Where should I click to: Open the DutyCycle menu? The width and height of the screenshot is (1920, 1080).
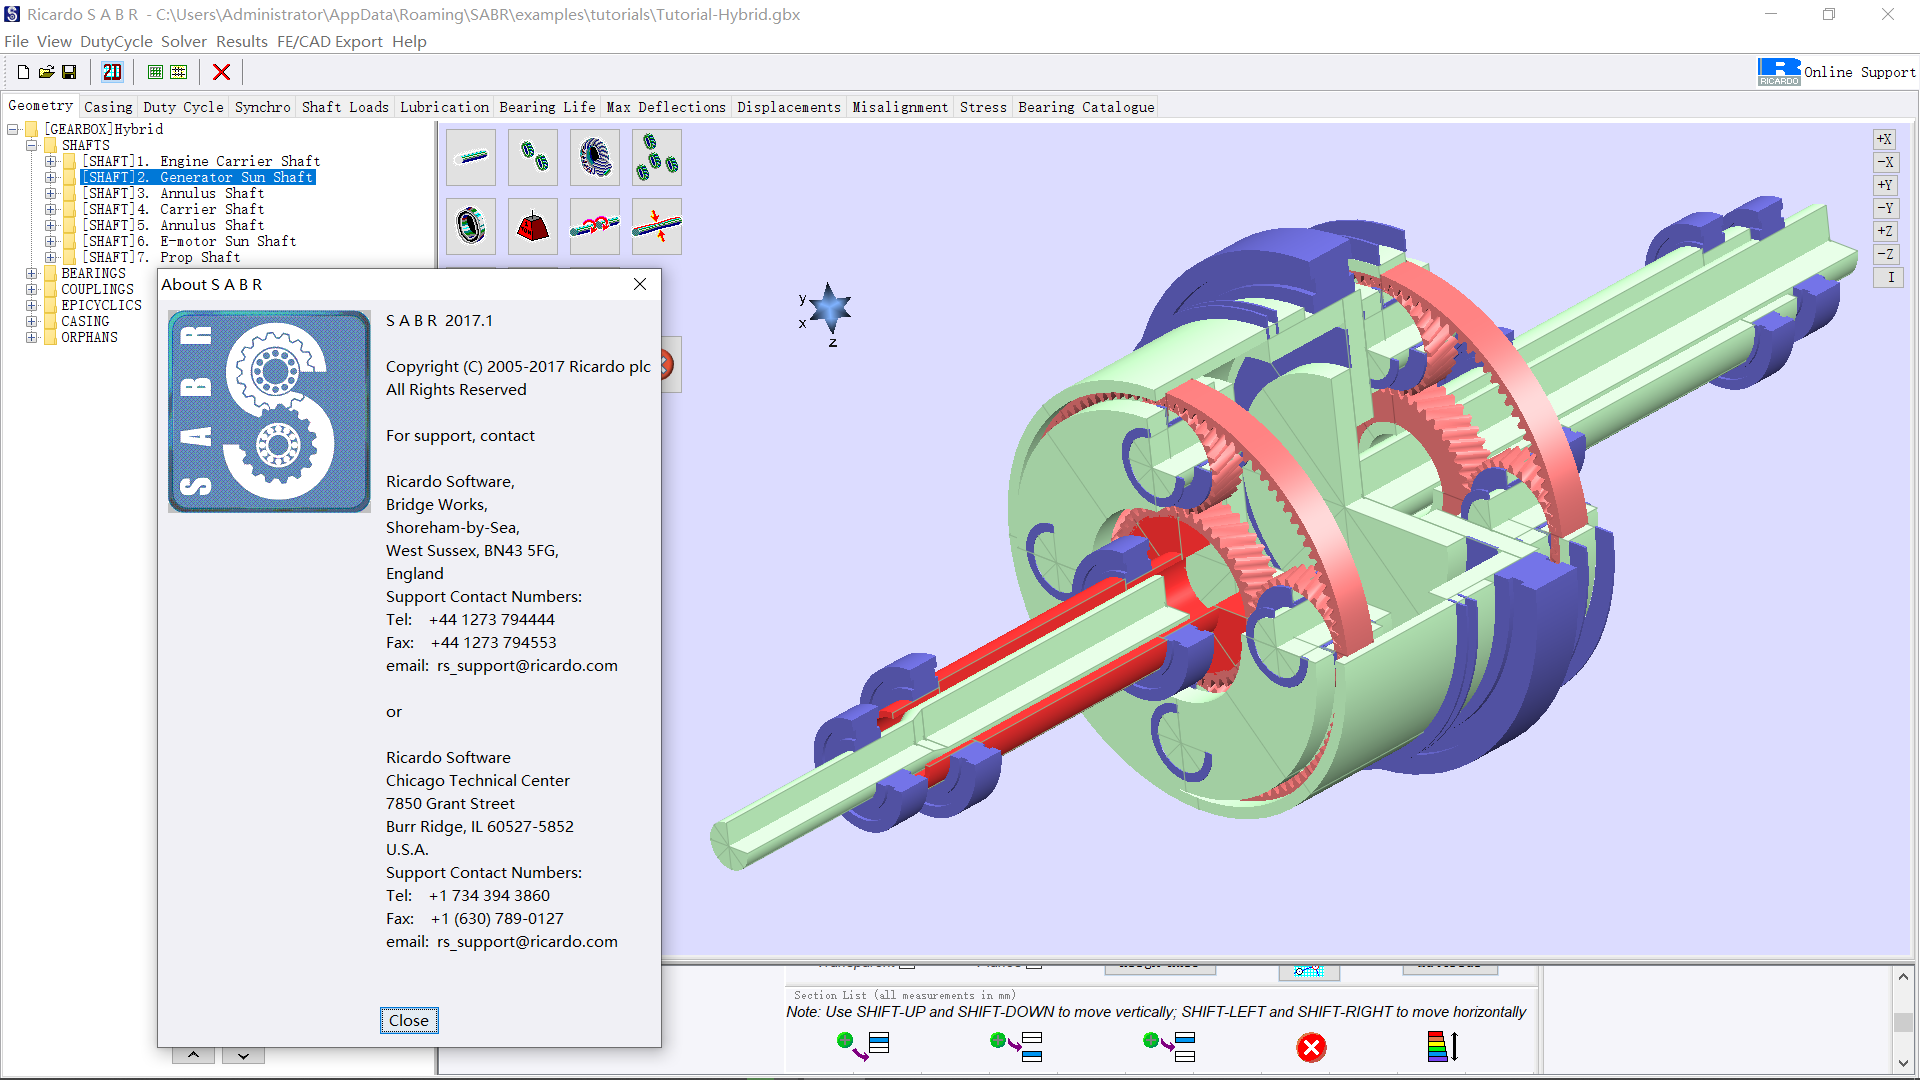116,41
